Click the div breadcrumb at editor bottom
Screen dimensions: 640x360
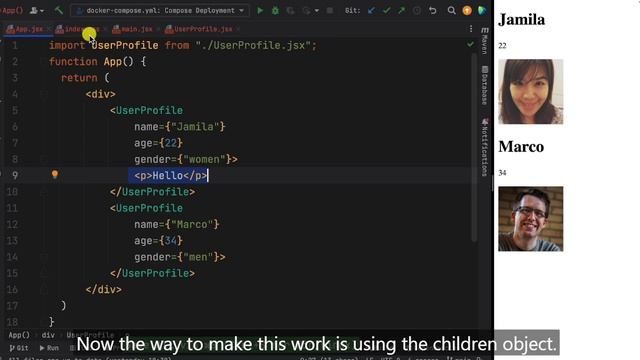[x=48, y=335]
